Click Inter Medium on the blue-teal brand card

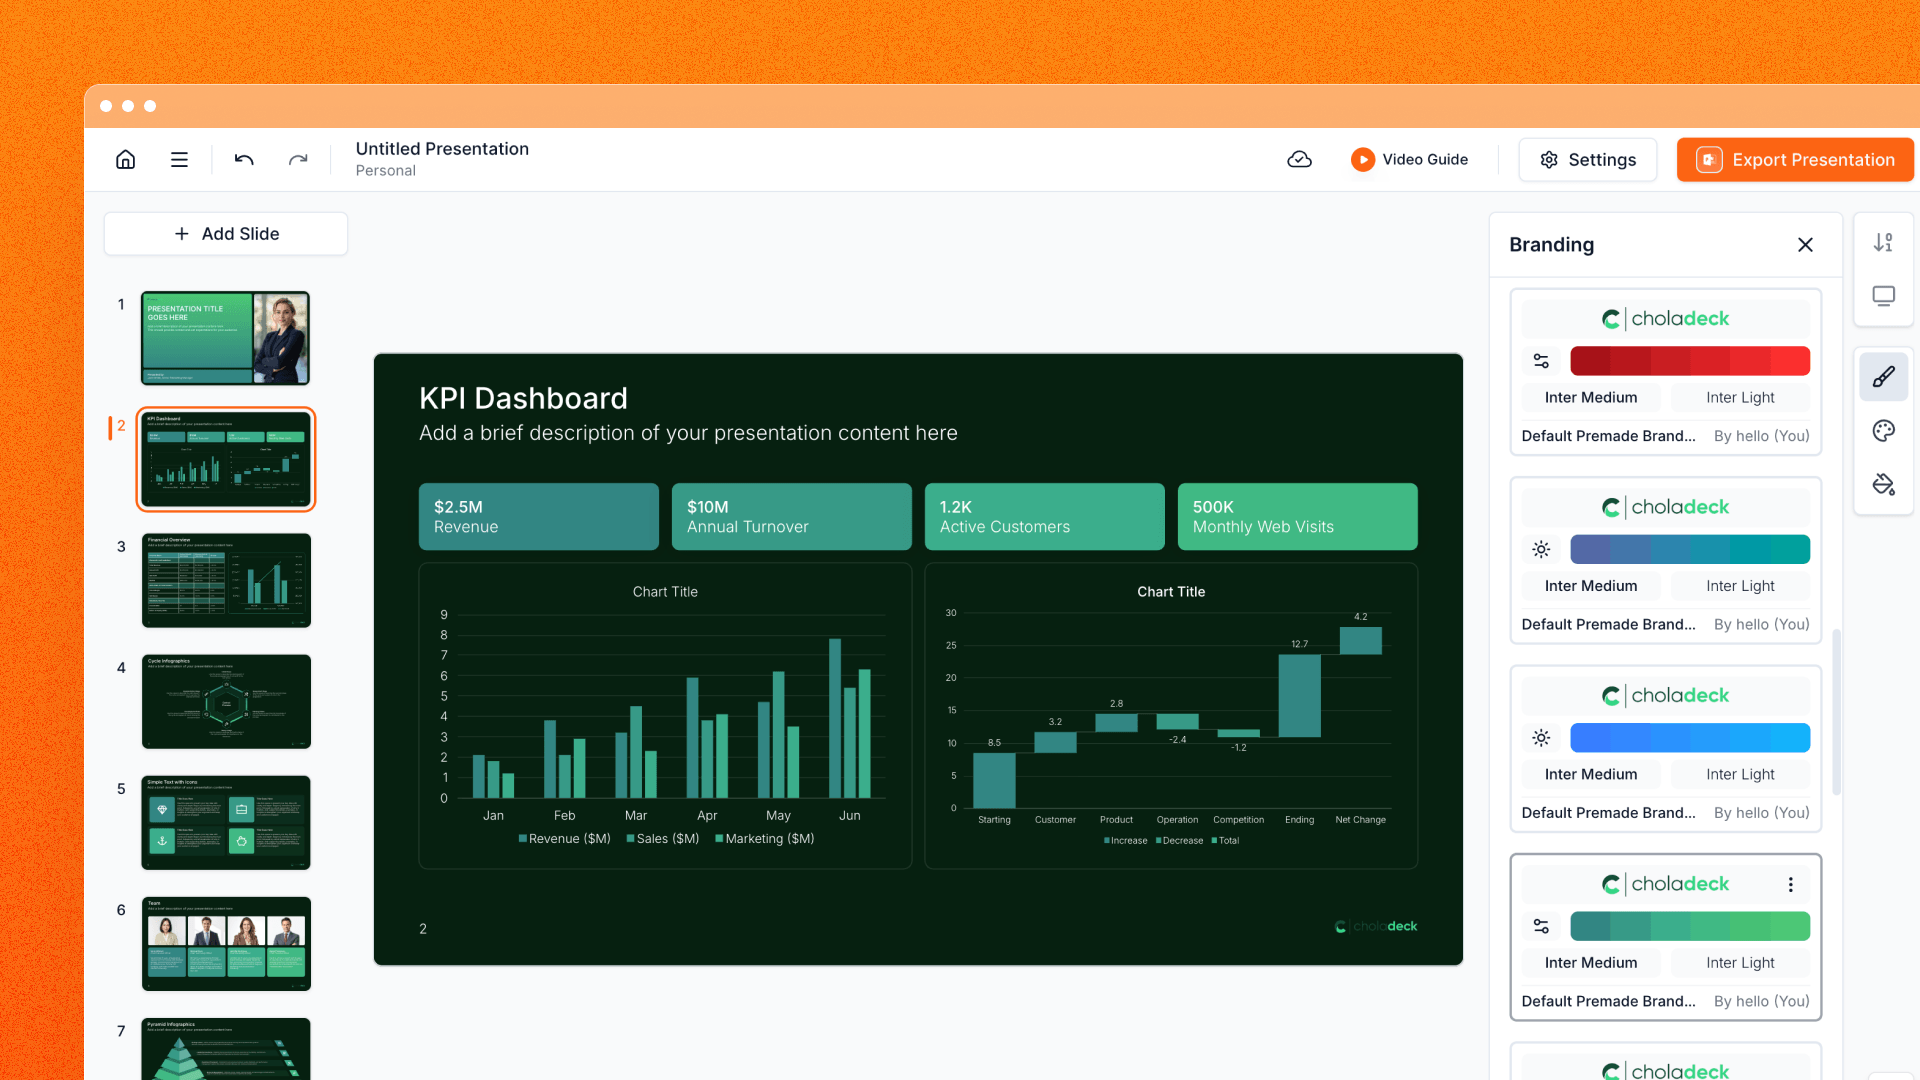1591,586
